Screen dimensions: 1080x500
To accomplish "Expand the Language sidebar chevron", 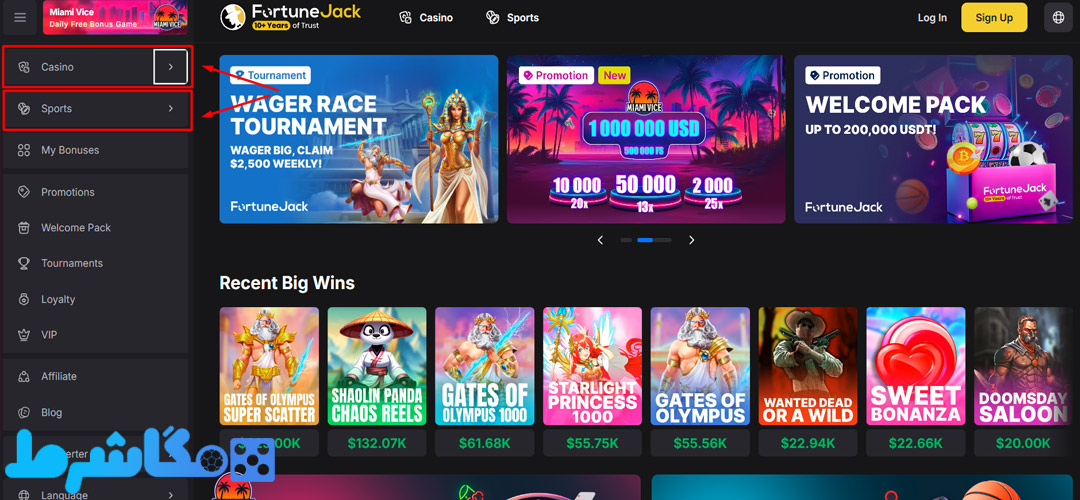I will (x=171, y=494).
